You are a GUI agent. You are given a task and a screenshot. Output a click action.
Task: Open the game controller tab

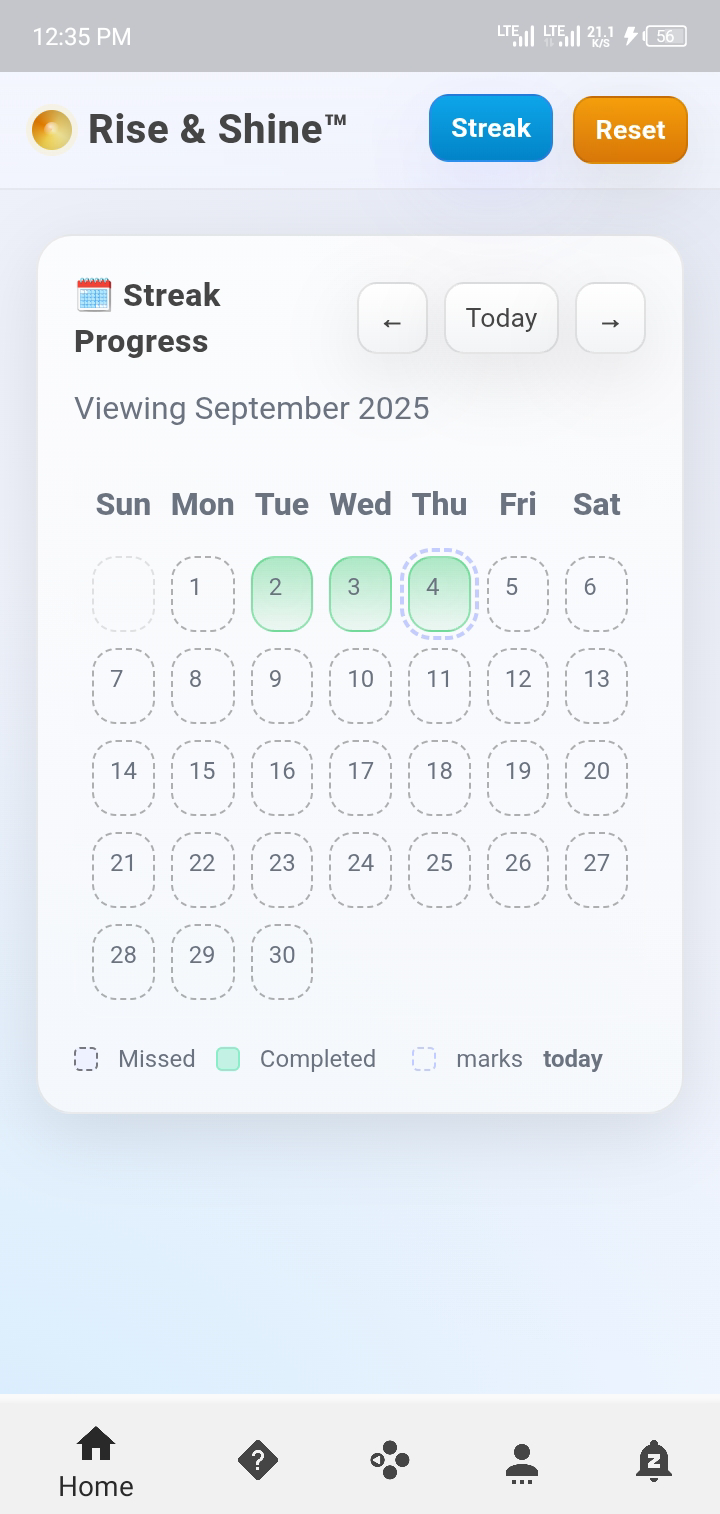coord(390,1460)
